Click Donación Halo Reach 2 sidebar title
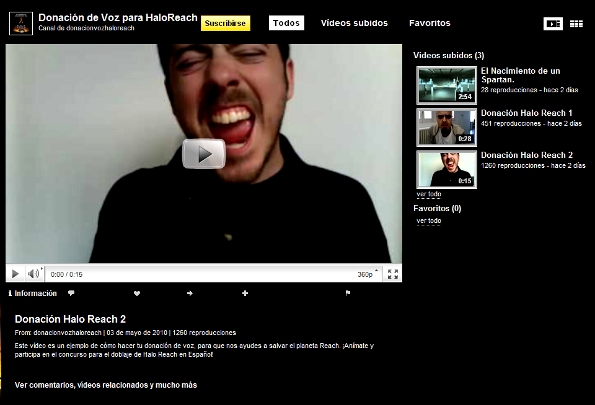Screen dimensions: 595x405 point(527,155)
